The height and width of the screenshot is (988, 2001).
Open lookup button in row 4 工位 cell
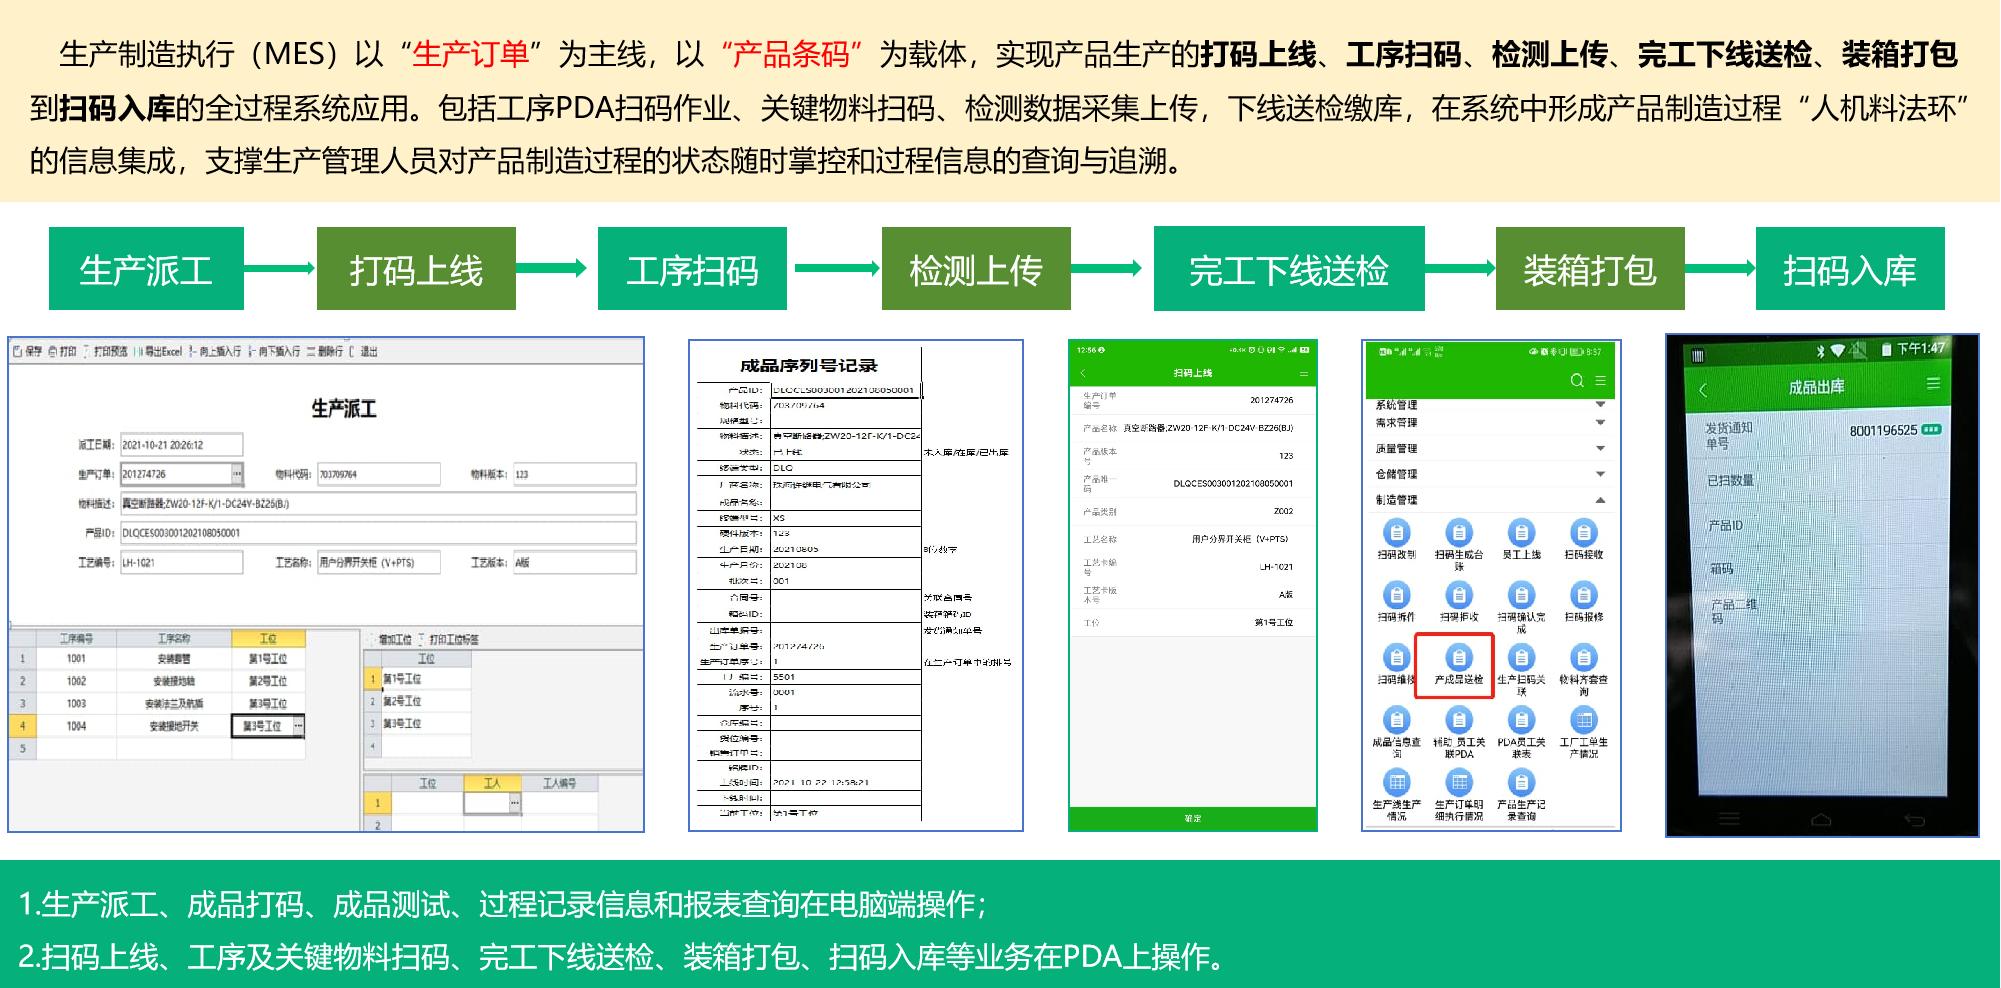pos(298,726)
